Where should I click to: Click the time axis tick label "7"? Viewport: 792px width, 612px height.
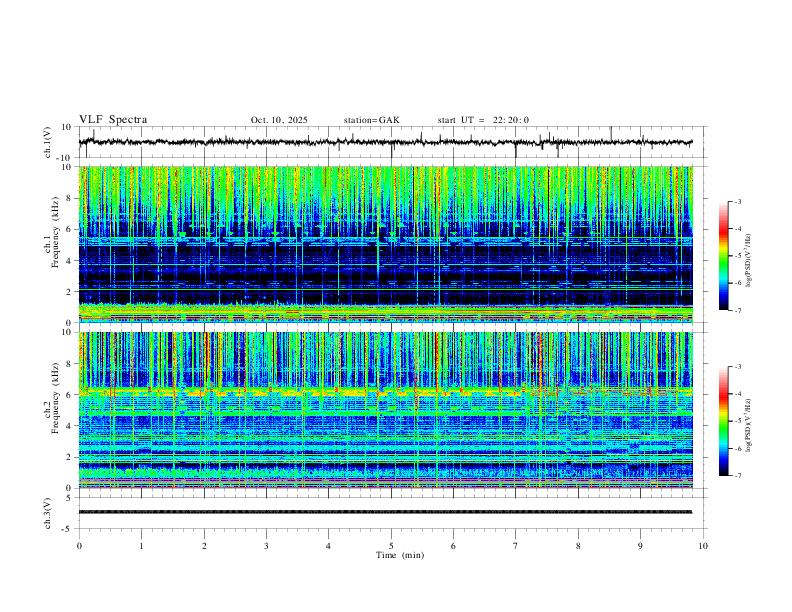516,546
